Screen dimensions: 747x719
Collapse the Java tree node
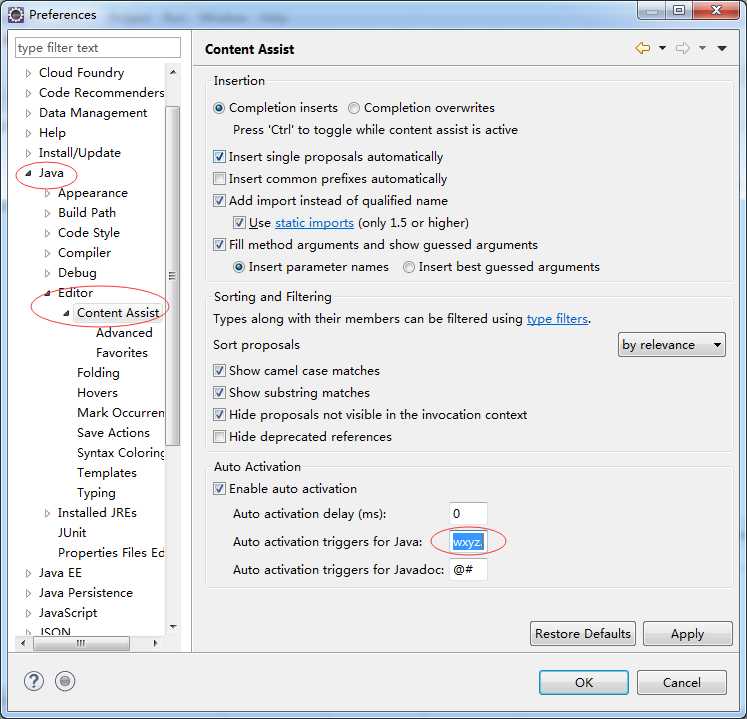[x=28, y=173]
